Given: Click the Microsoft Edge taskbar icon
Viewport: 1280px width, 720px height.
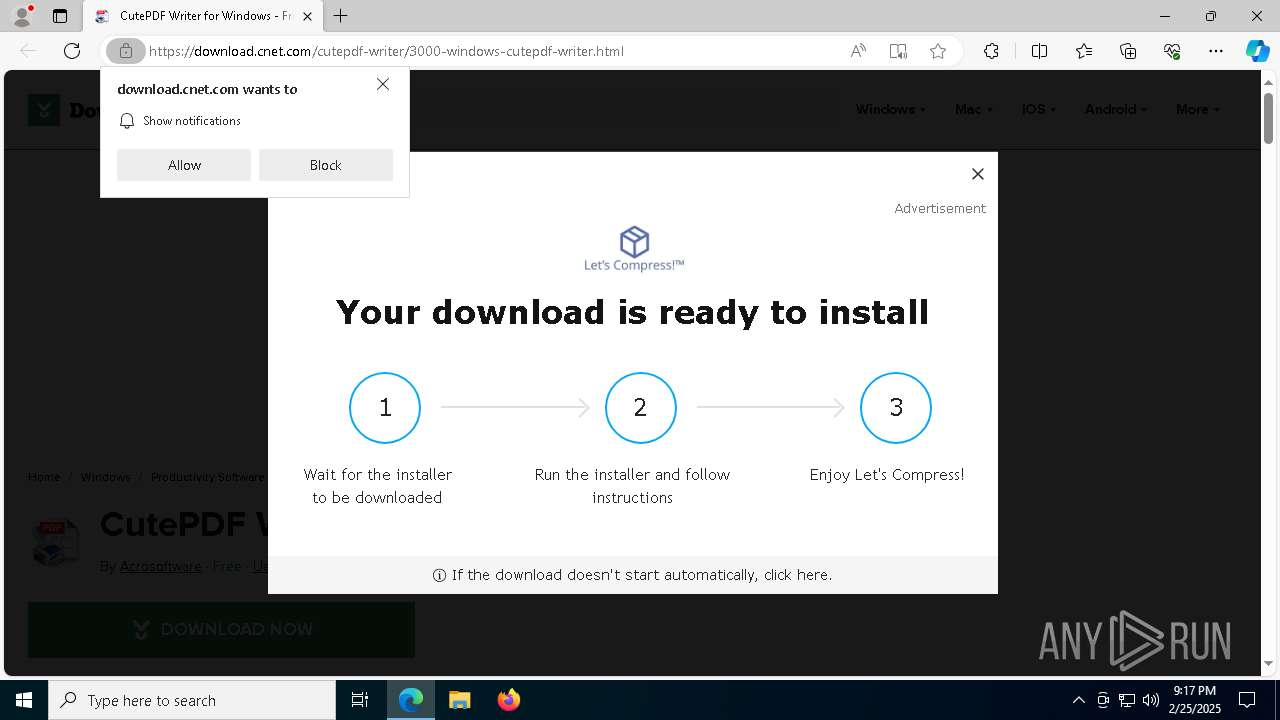Looking at the screenshot, I should [x=411, y=700].
